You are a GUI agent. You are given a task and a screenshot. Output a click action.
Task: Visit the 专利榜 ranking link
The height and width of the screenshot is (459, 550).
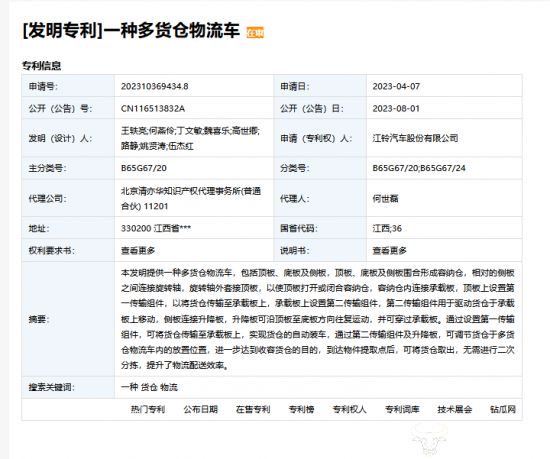[301, 409]
